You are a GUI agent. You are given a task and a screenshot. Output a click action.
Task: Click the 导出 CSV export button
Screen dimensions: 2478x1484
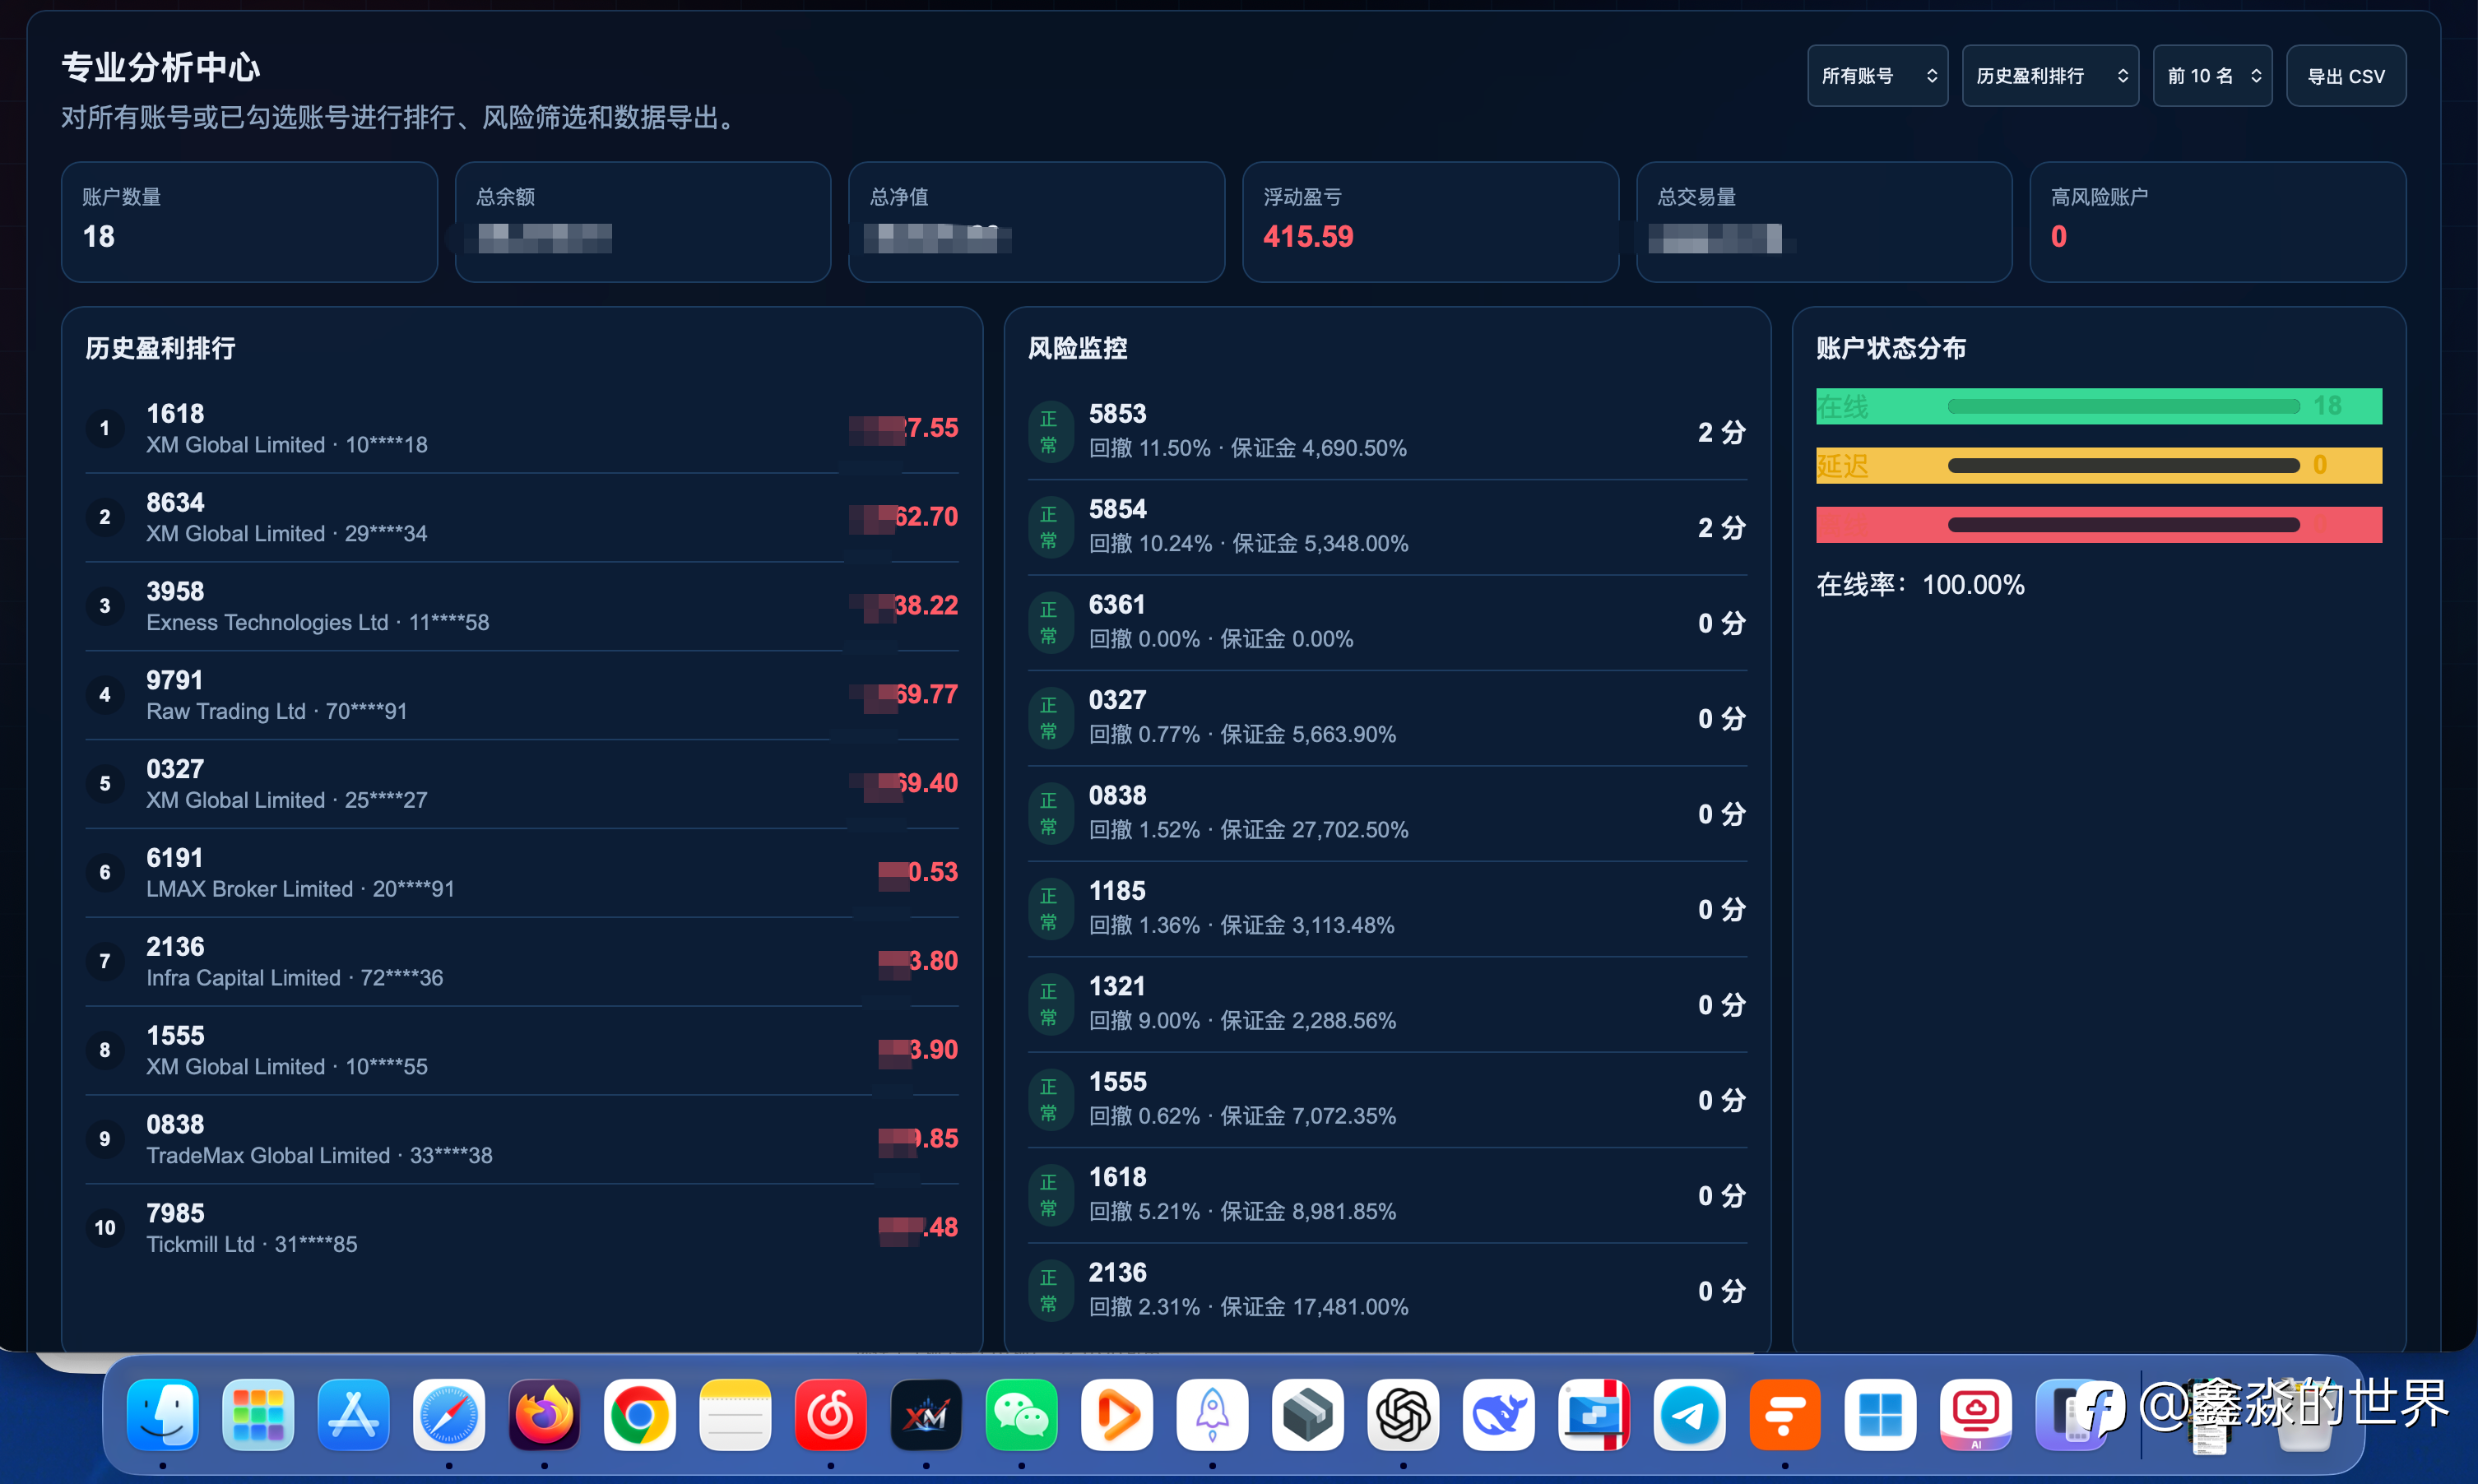pos(2346,76)
